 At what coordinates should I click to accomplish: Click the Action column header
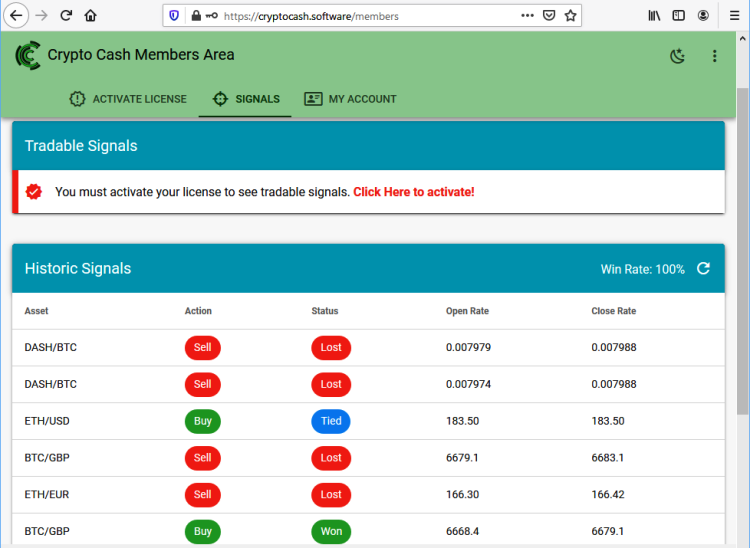tap(198, 311)
